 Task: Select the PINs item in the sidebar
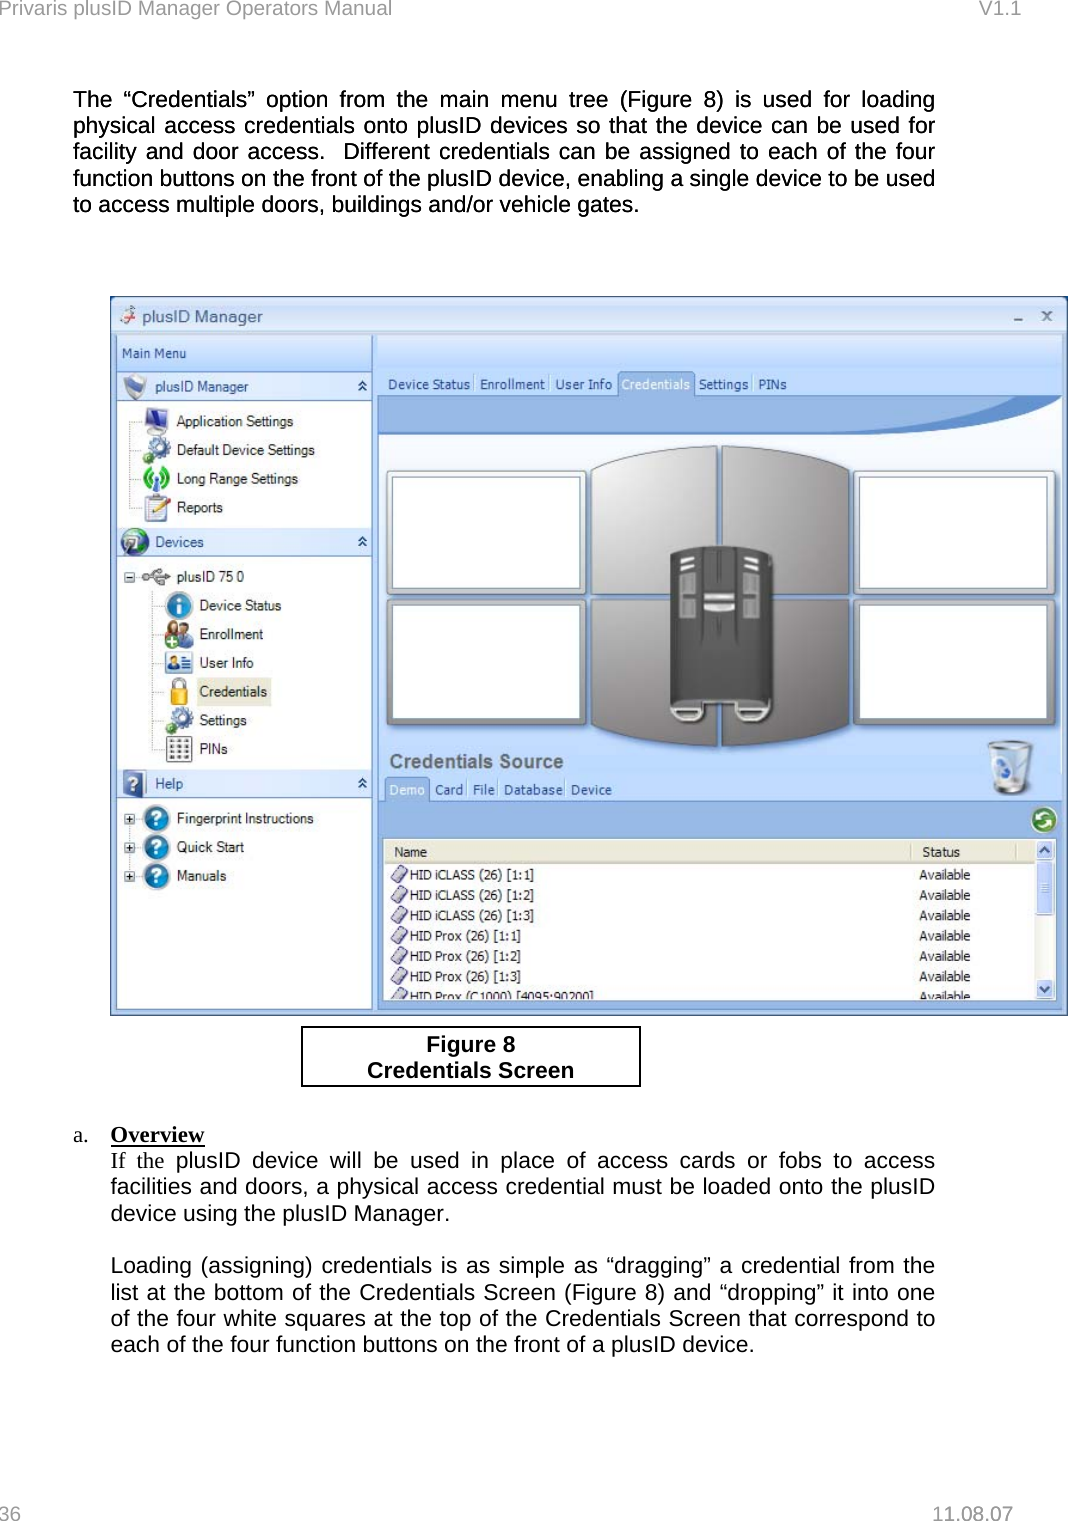click(x=213, y=748)
